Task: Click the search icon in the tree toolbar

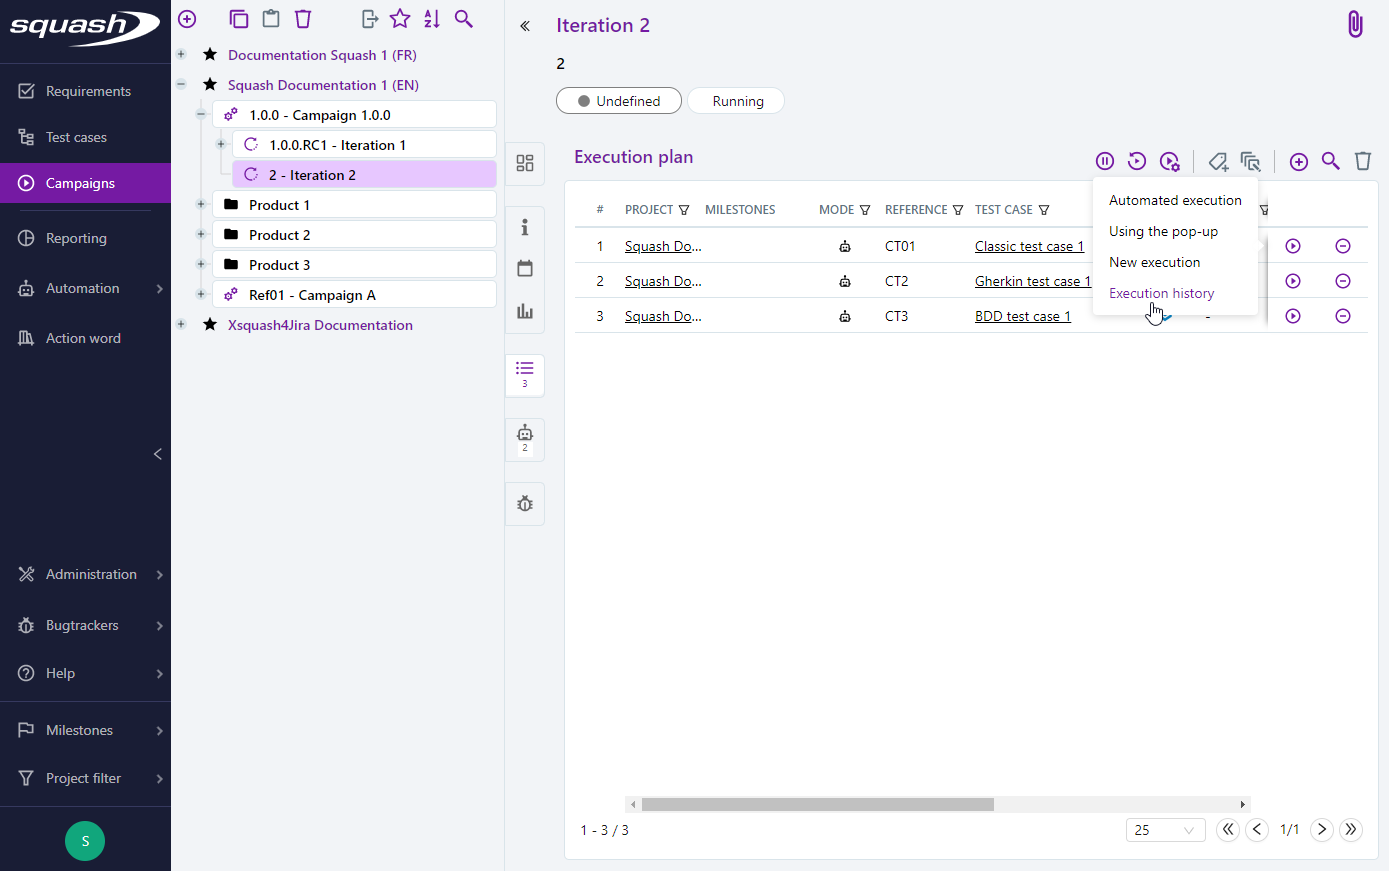Action: (463, 19)
